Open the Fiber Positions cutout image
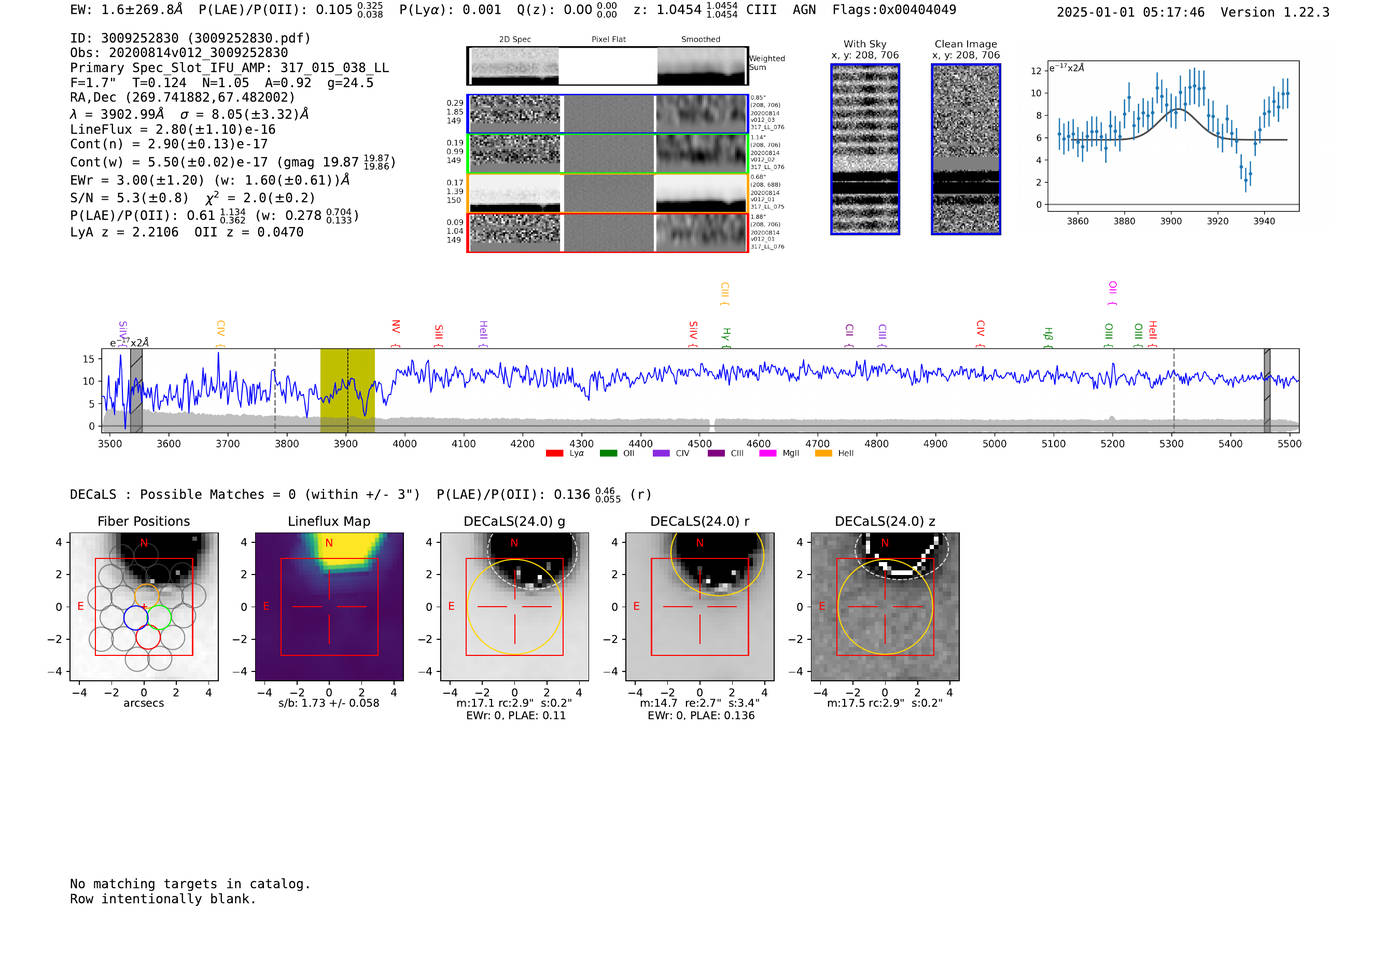Image resolution: width=1400 pixels, height=953 pixels. pyautogui.click(x=144, y=606)
